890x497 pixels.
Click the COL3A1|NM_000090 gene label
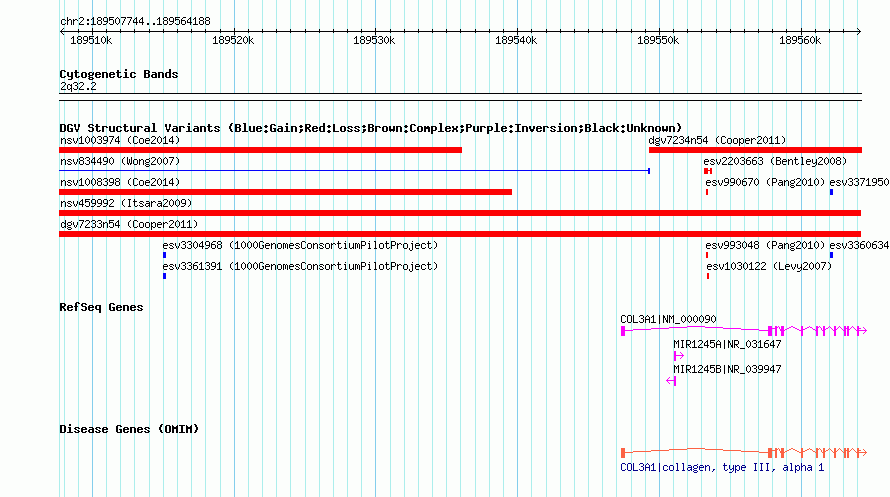(x=668, y=319)
